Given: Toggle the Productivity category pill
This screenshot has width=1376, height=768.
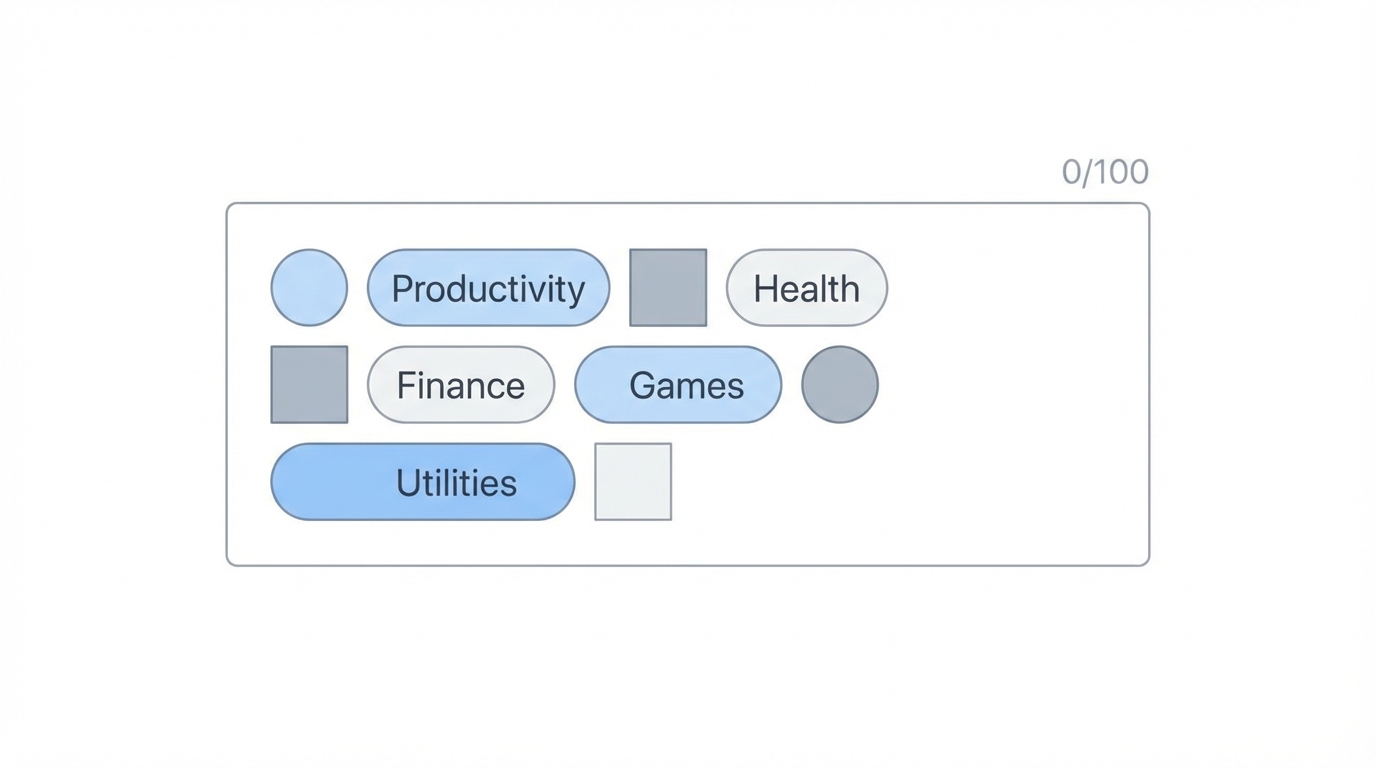Looking at the screenshot, I should (488, 288).
